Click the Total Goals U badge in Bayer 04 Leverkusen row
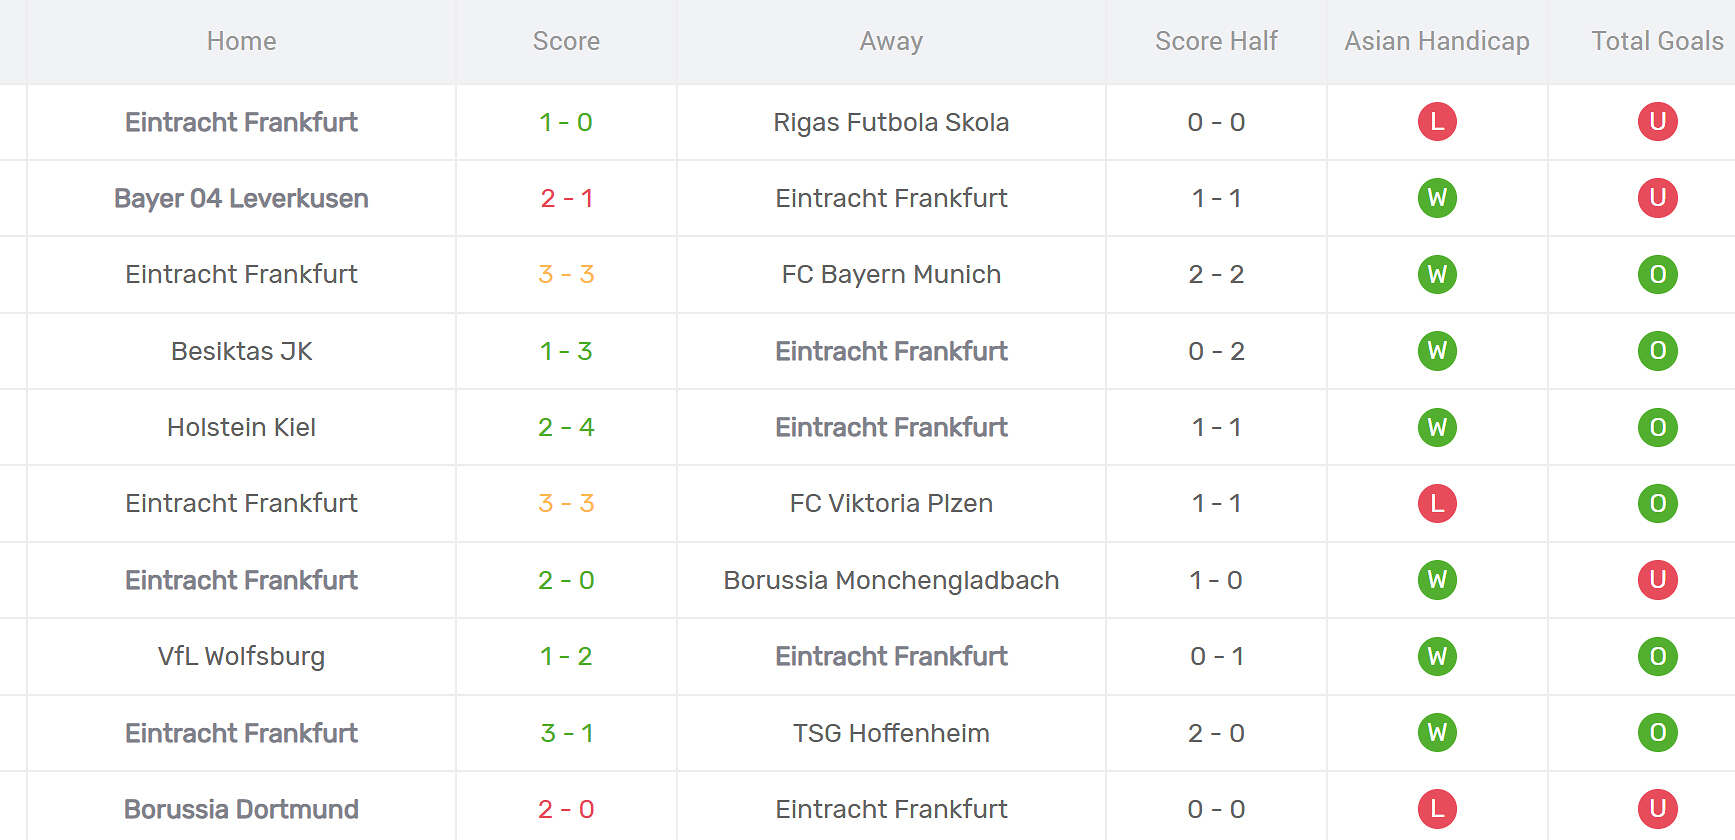Image resolution: width=1735 pixels, height=840 pixels. point(1657,198)
